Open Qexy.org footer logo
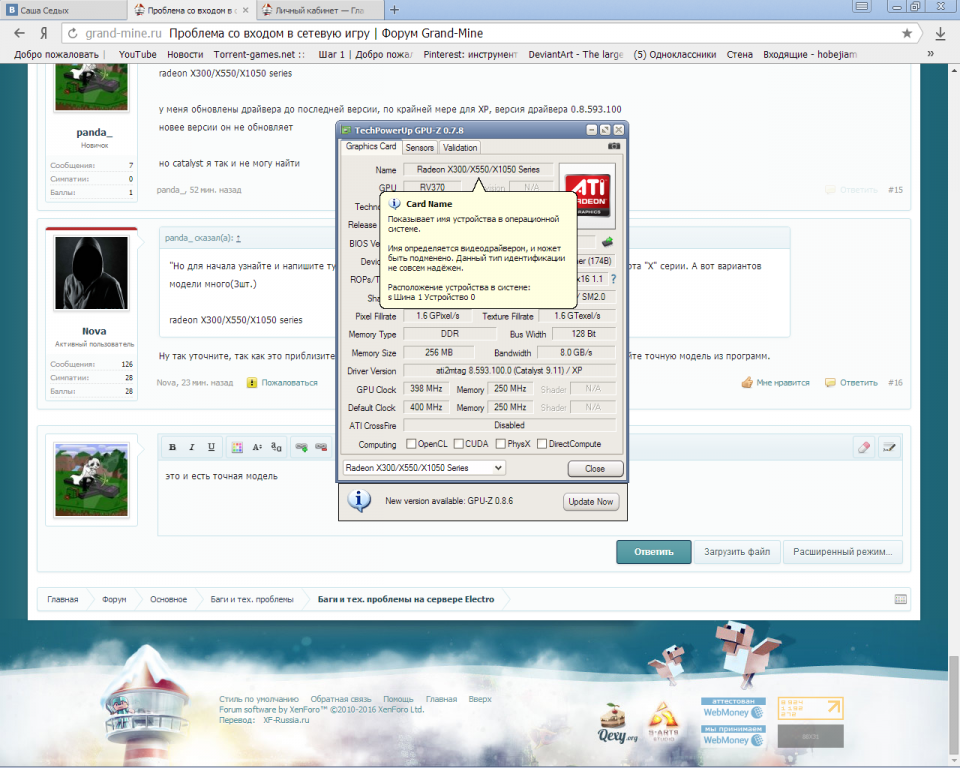Image resolution: width=960 pixels, height=768 pixels. tap(617, 723)
